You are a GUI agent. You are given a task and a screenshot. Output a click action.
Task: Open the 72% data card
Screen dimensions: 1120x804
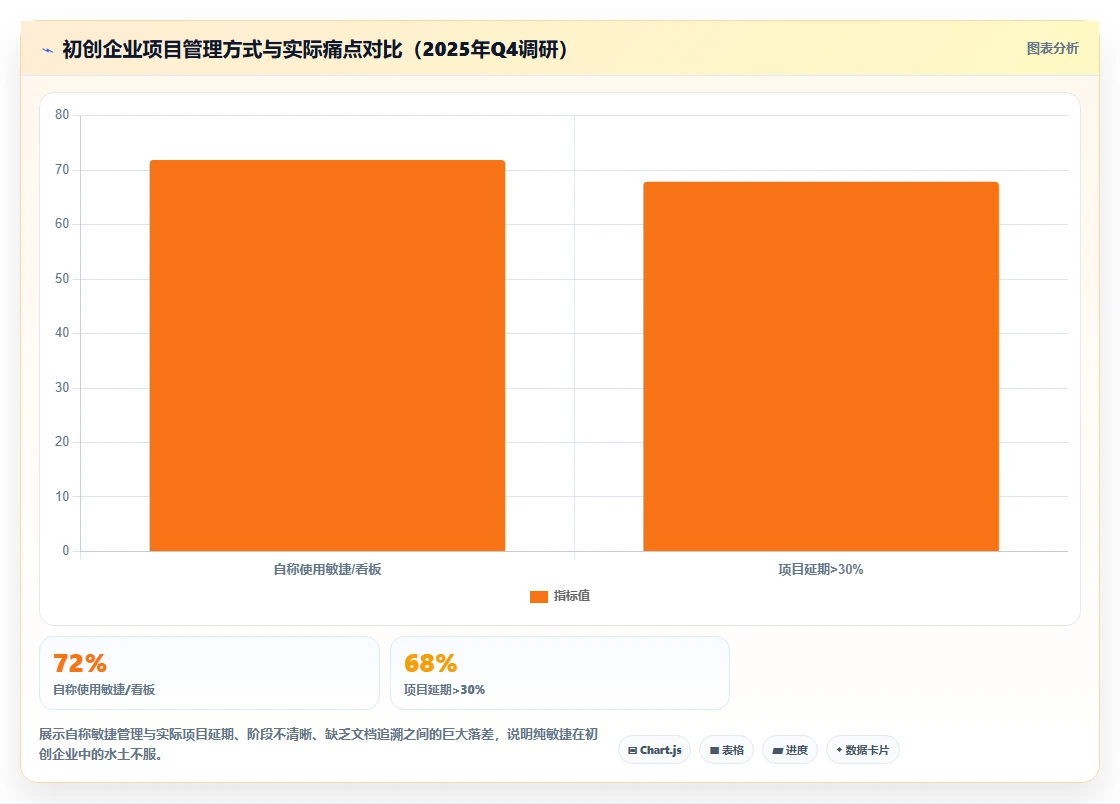209,673
